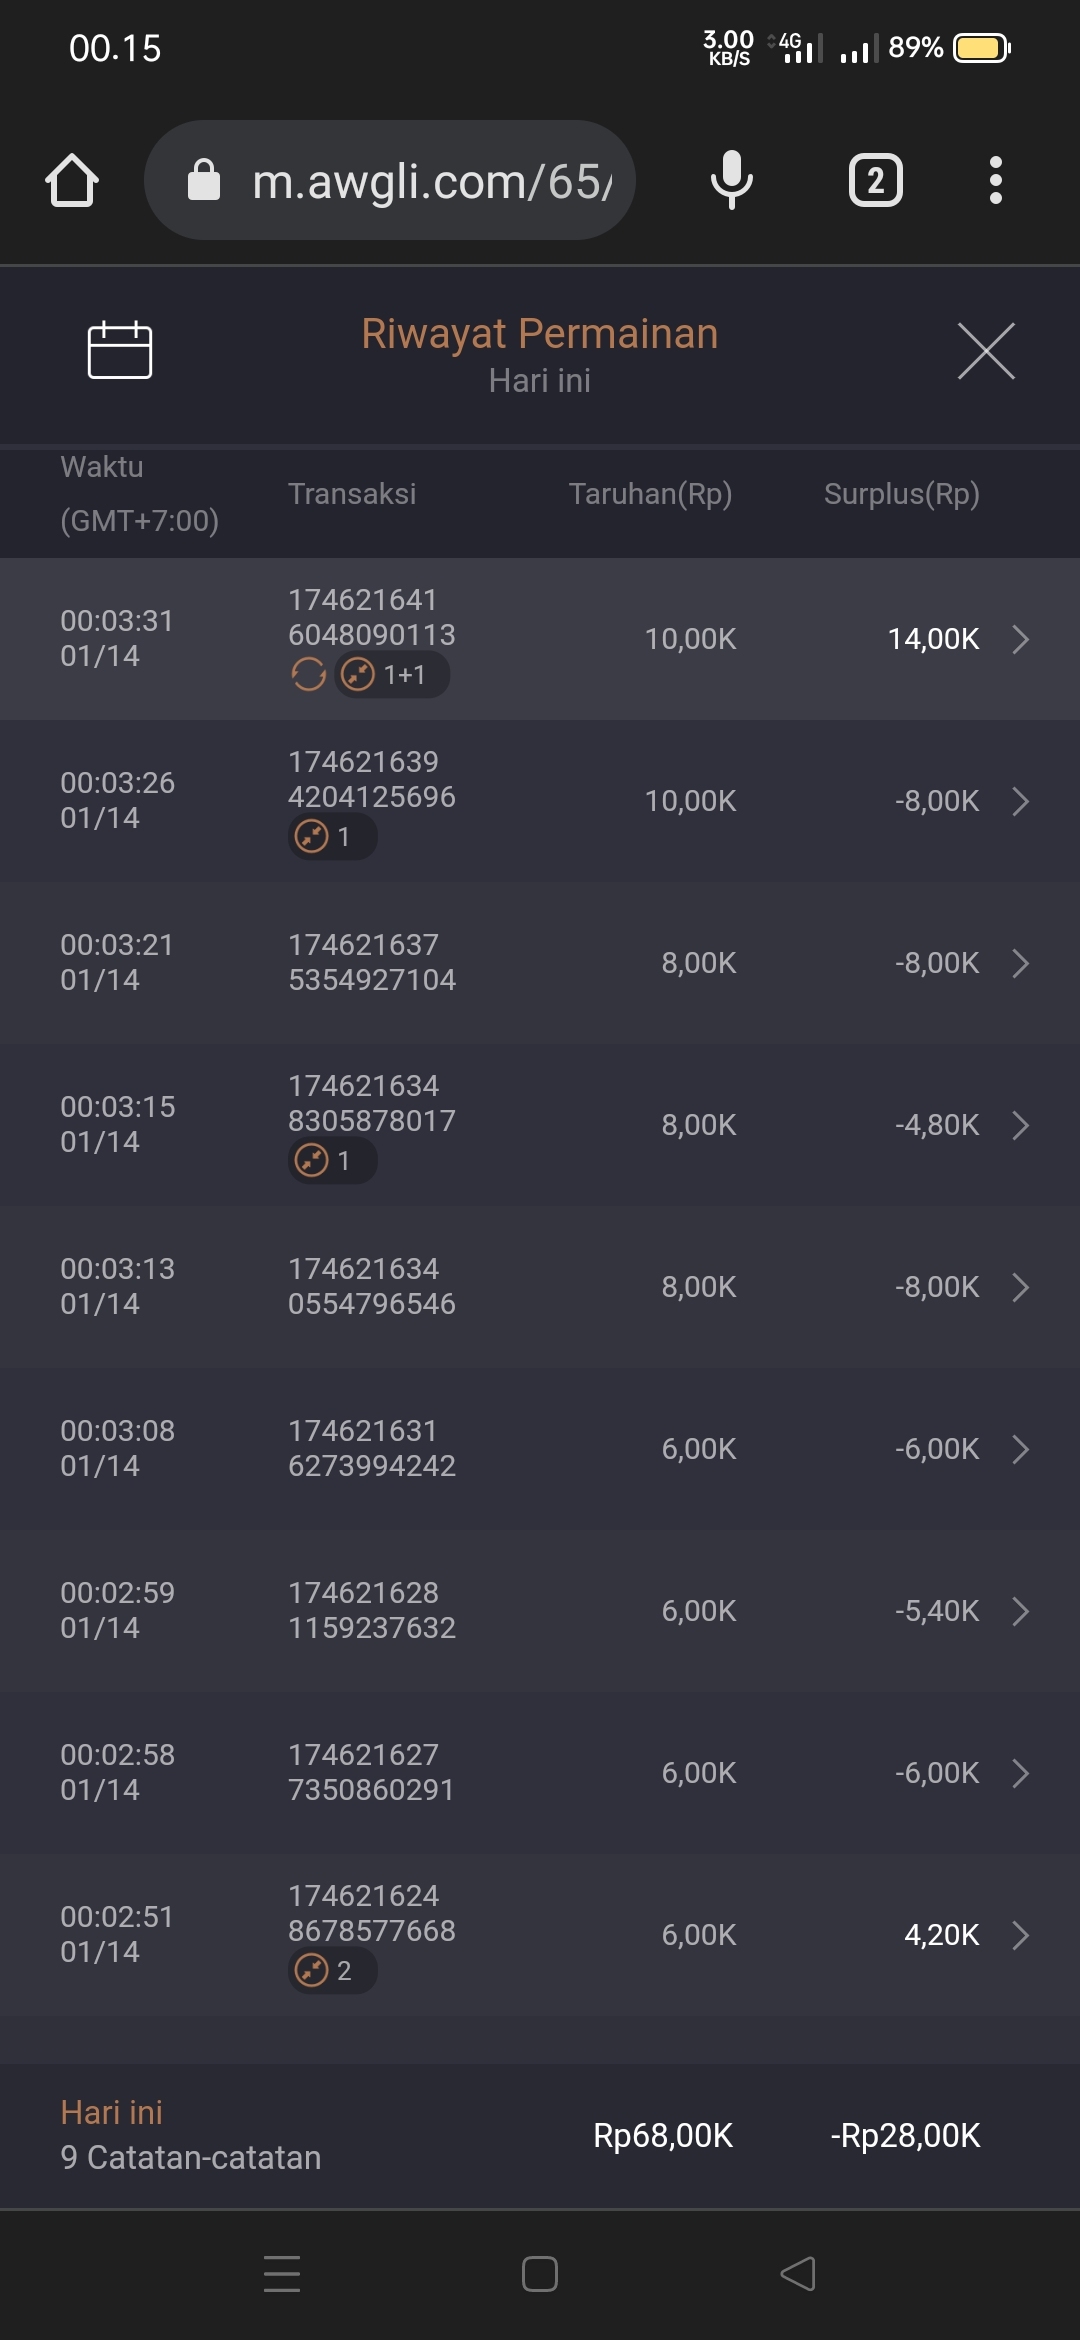Select the 00:02:58 transaction row
Image resolution: width=1080 pixels, height=2340 pixels.
click(540, 1772)
